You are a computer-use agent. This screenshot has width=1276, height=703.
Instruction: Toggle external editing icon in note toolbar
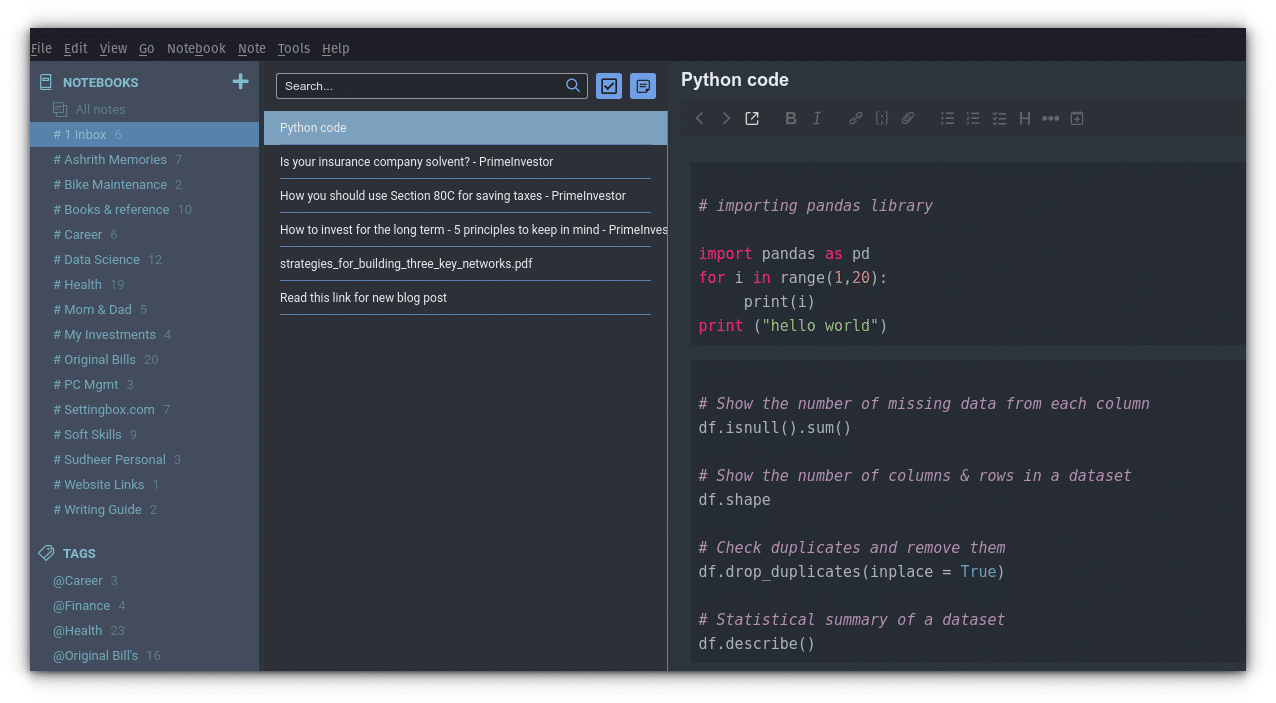[752, 118]
